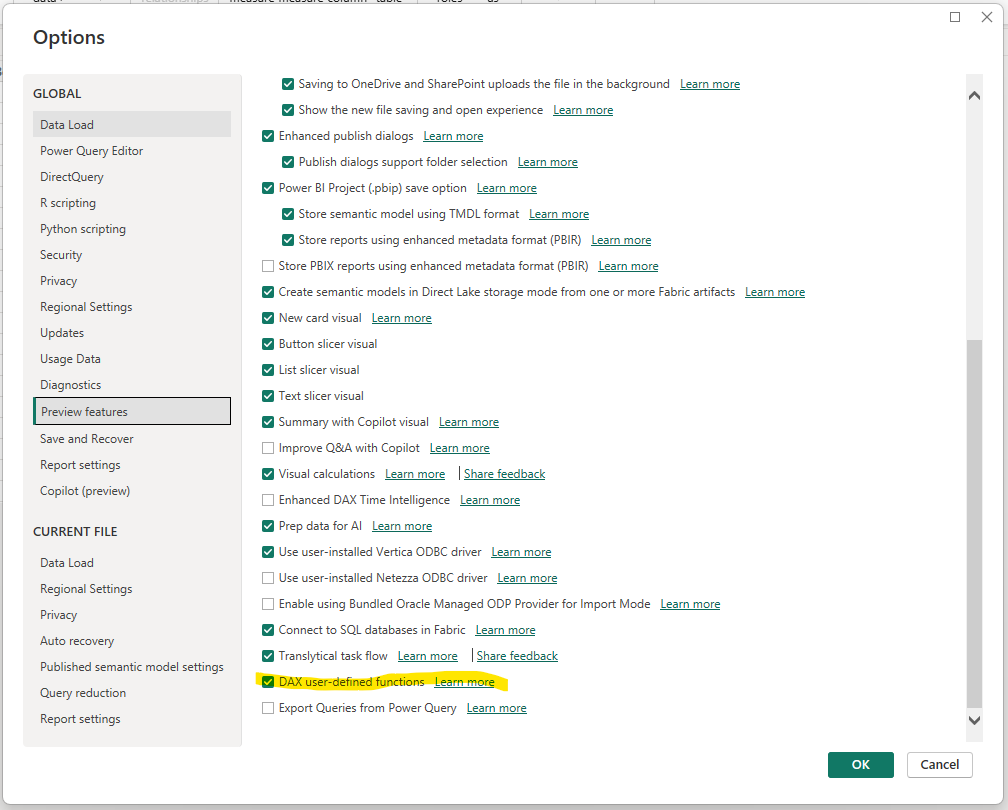Dismiss the dialog with Cancel
The height and width of the screenshot is (810, 1008).
(x=939, y=764)
